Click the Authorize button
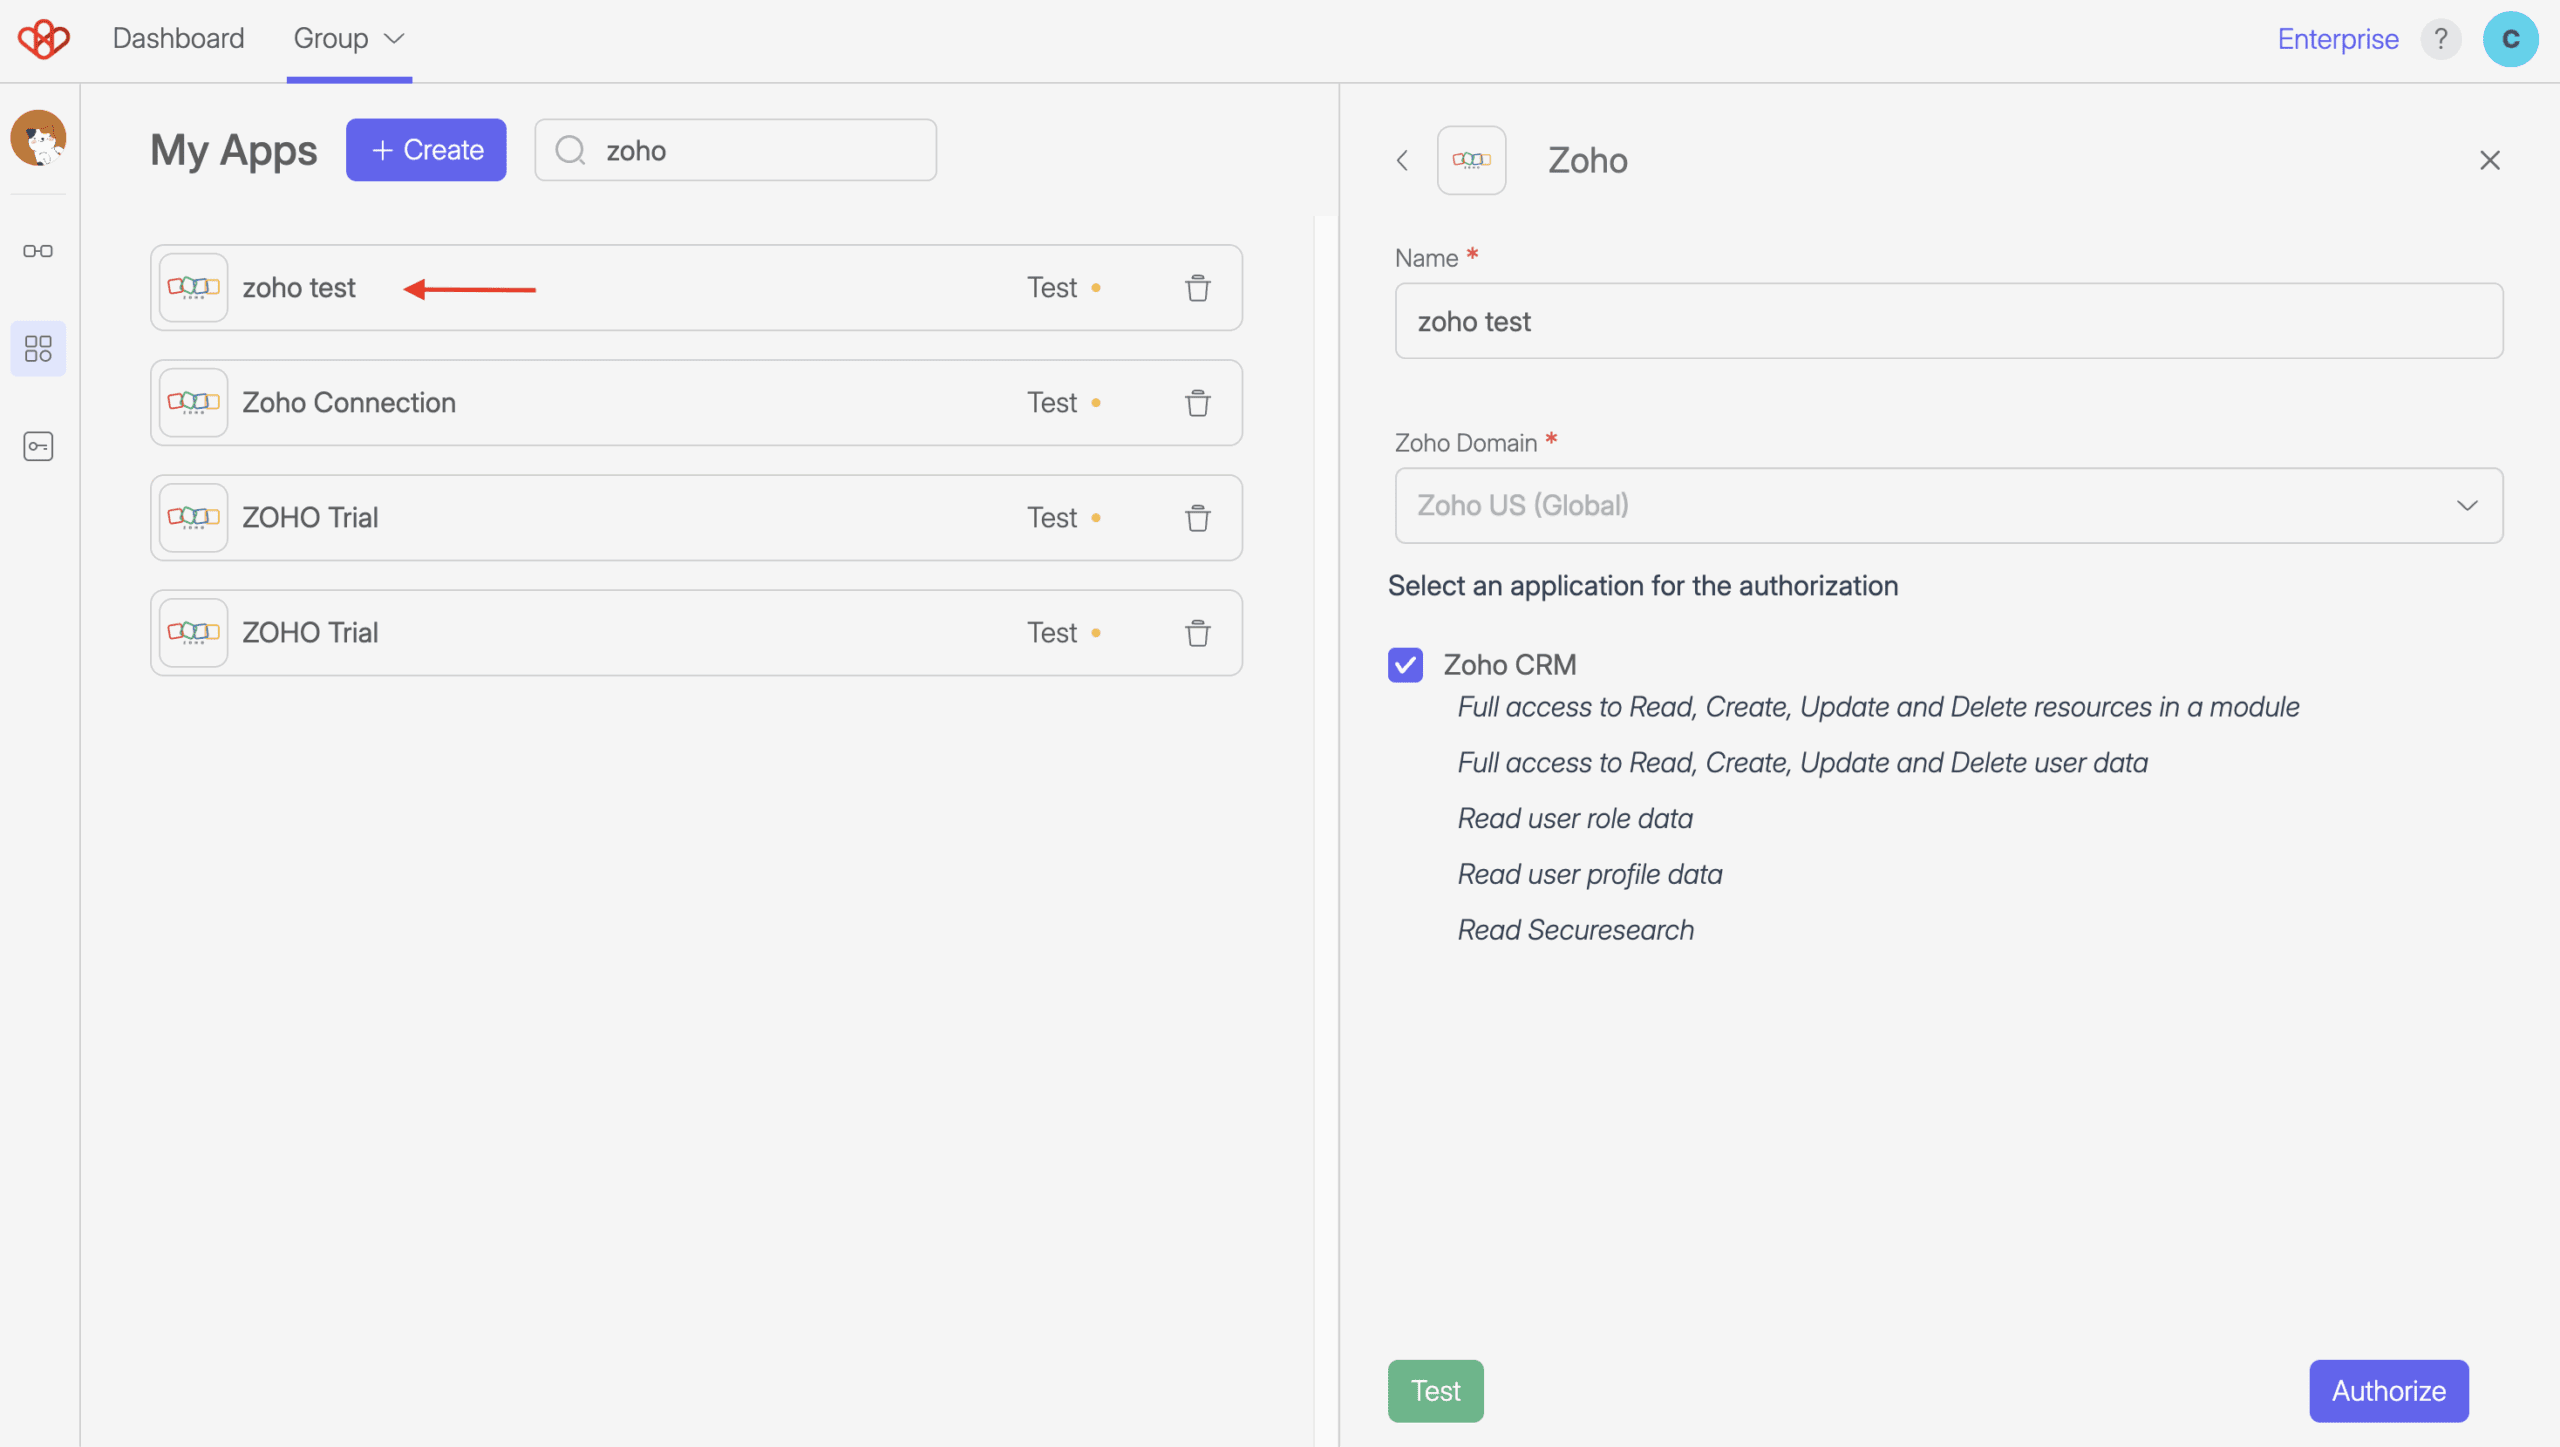 pyautogui.click(x=2389, y=1391)
